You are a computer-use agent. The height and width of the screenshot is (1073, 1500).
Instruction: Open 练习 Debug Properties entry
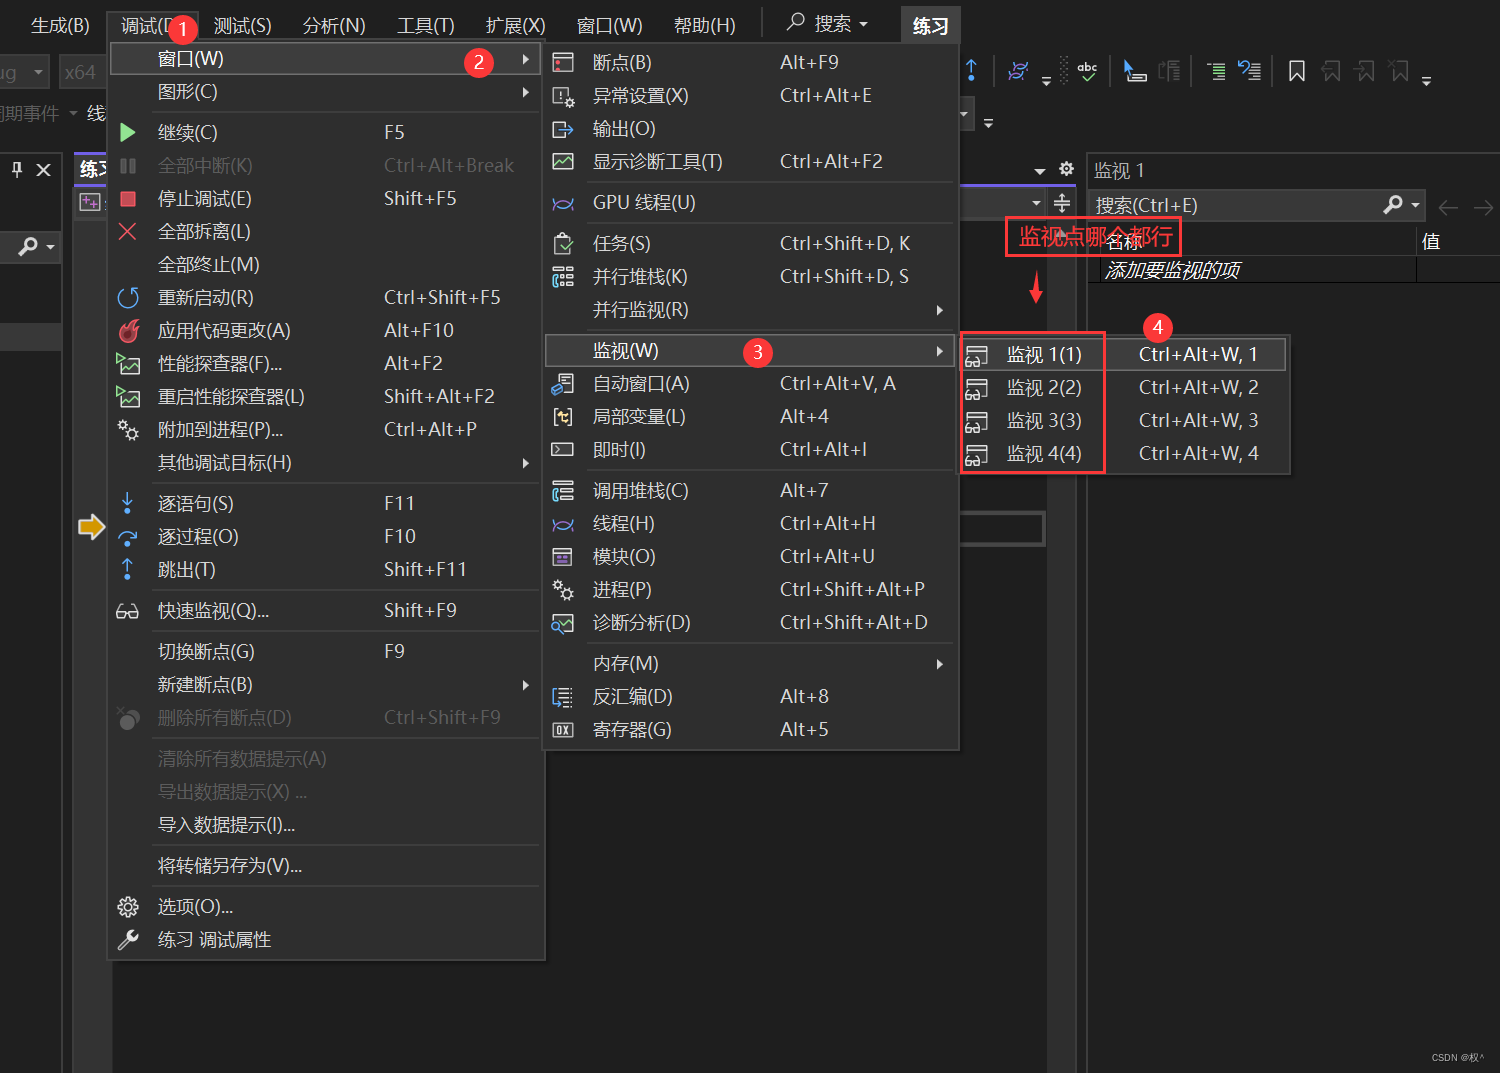[x=325, y=939]
